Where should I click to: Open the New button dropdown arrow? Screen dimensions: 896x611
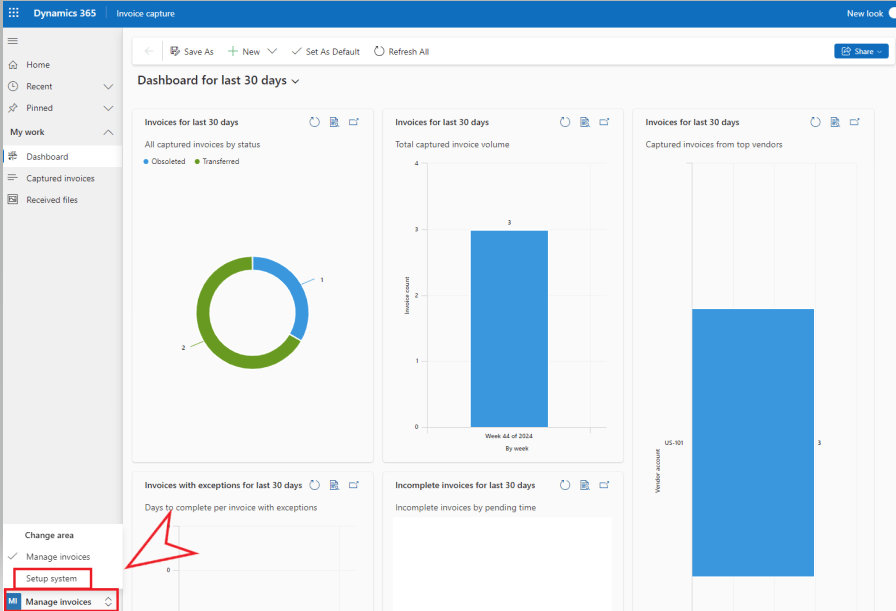272,52
